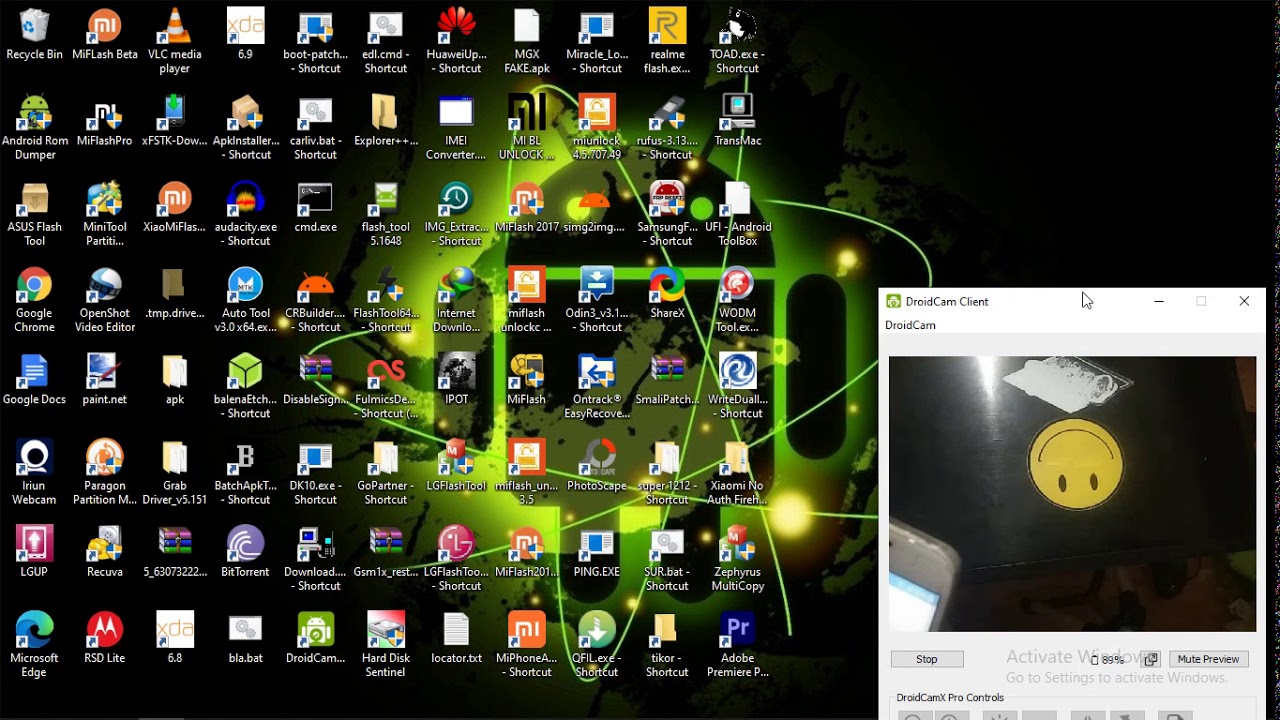
Task: Select the Iriun Webcam icon
Action: [x=34, y=472]
